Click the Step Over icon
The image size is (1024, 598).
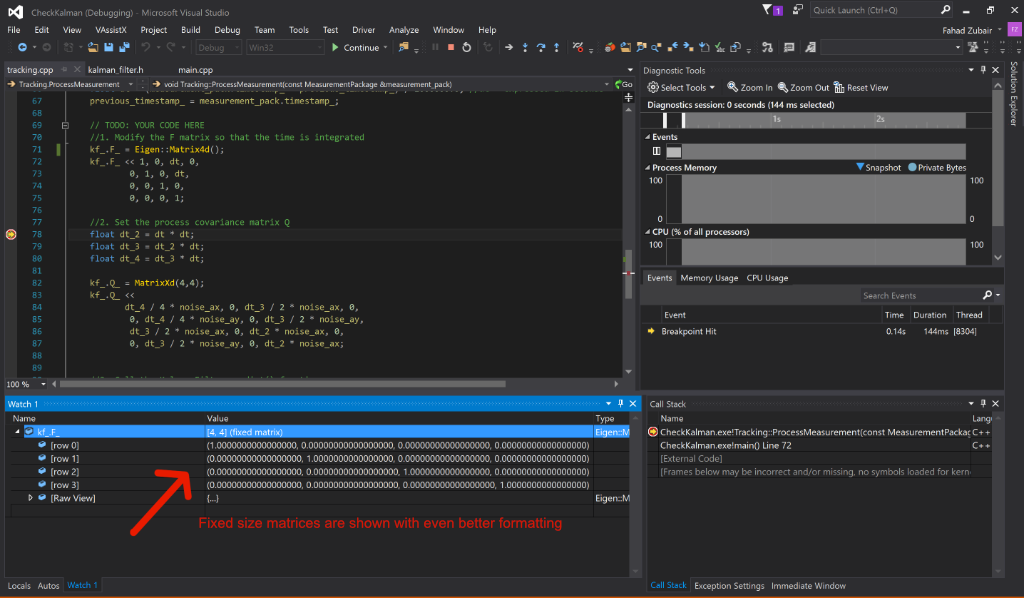tap(541, 47)
